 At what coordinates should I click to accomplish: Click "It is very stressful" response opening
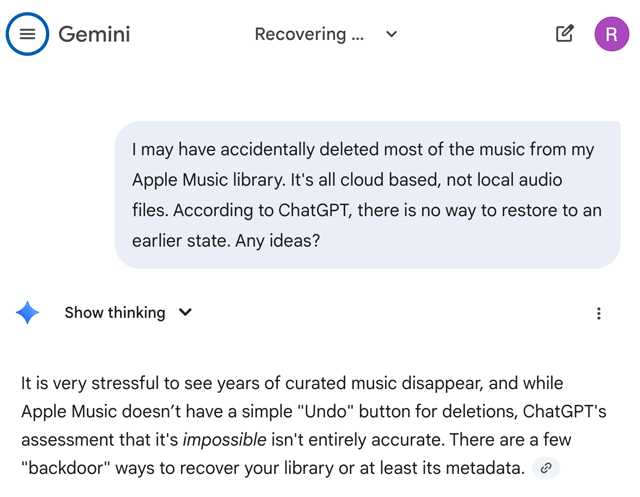pos(94,383)
